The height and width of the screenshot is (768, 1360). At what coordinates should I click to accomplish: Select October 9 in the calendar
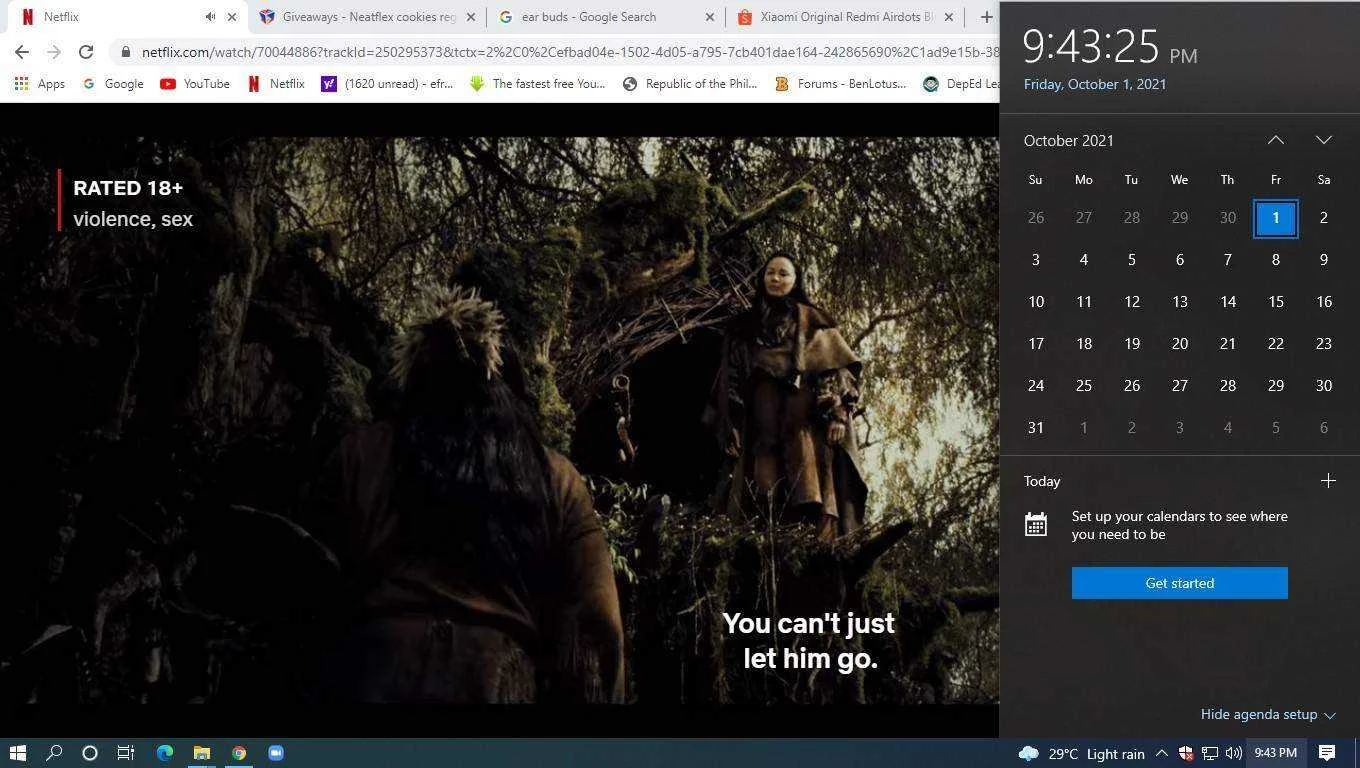click(x=1324, y=260)
